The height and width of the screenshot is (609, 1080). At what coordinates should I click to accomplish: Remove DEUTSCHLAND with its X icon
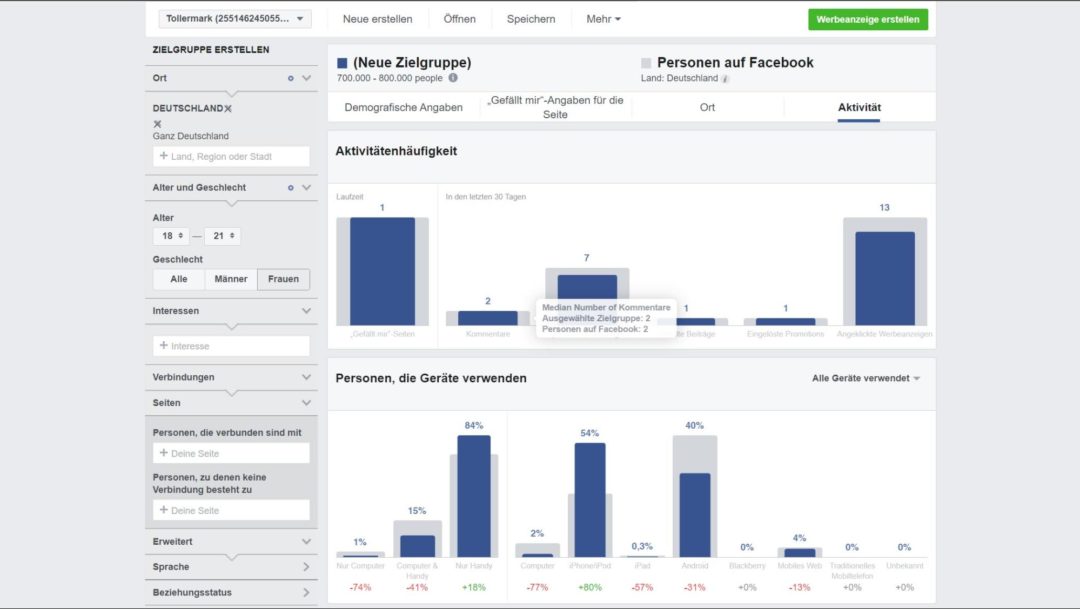228,109
